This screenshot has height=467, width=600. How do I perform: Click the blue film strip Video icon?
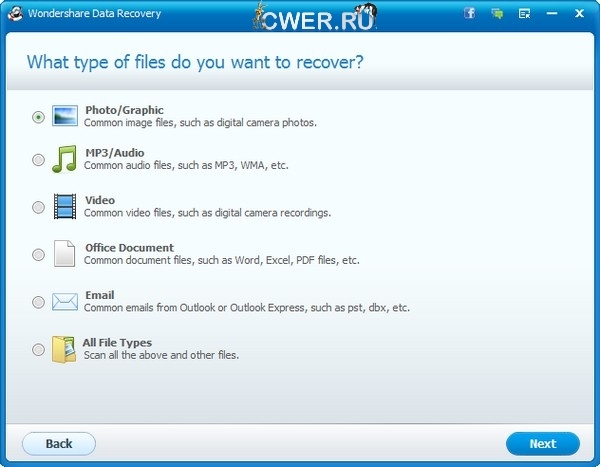click(65, 206)
